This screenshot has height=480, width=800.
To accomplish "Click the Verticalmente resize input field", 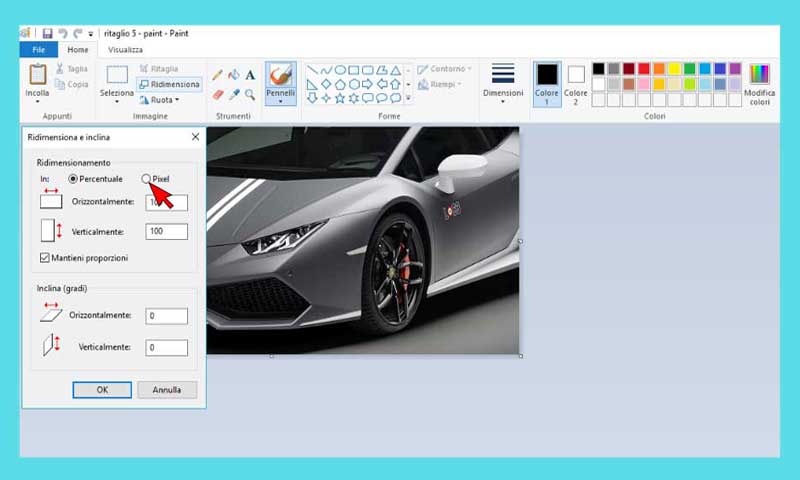I will pos(166,232).
